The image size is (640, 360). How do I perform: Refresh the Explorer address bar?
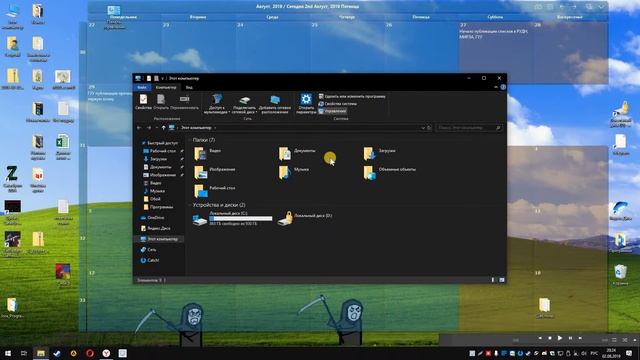[x=429, y=128]
